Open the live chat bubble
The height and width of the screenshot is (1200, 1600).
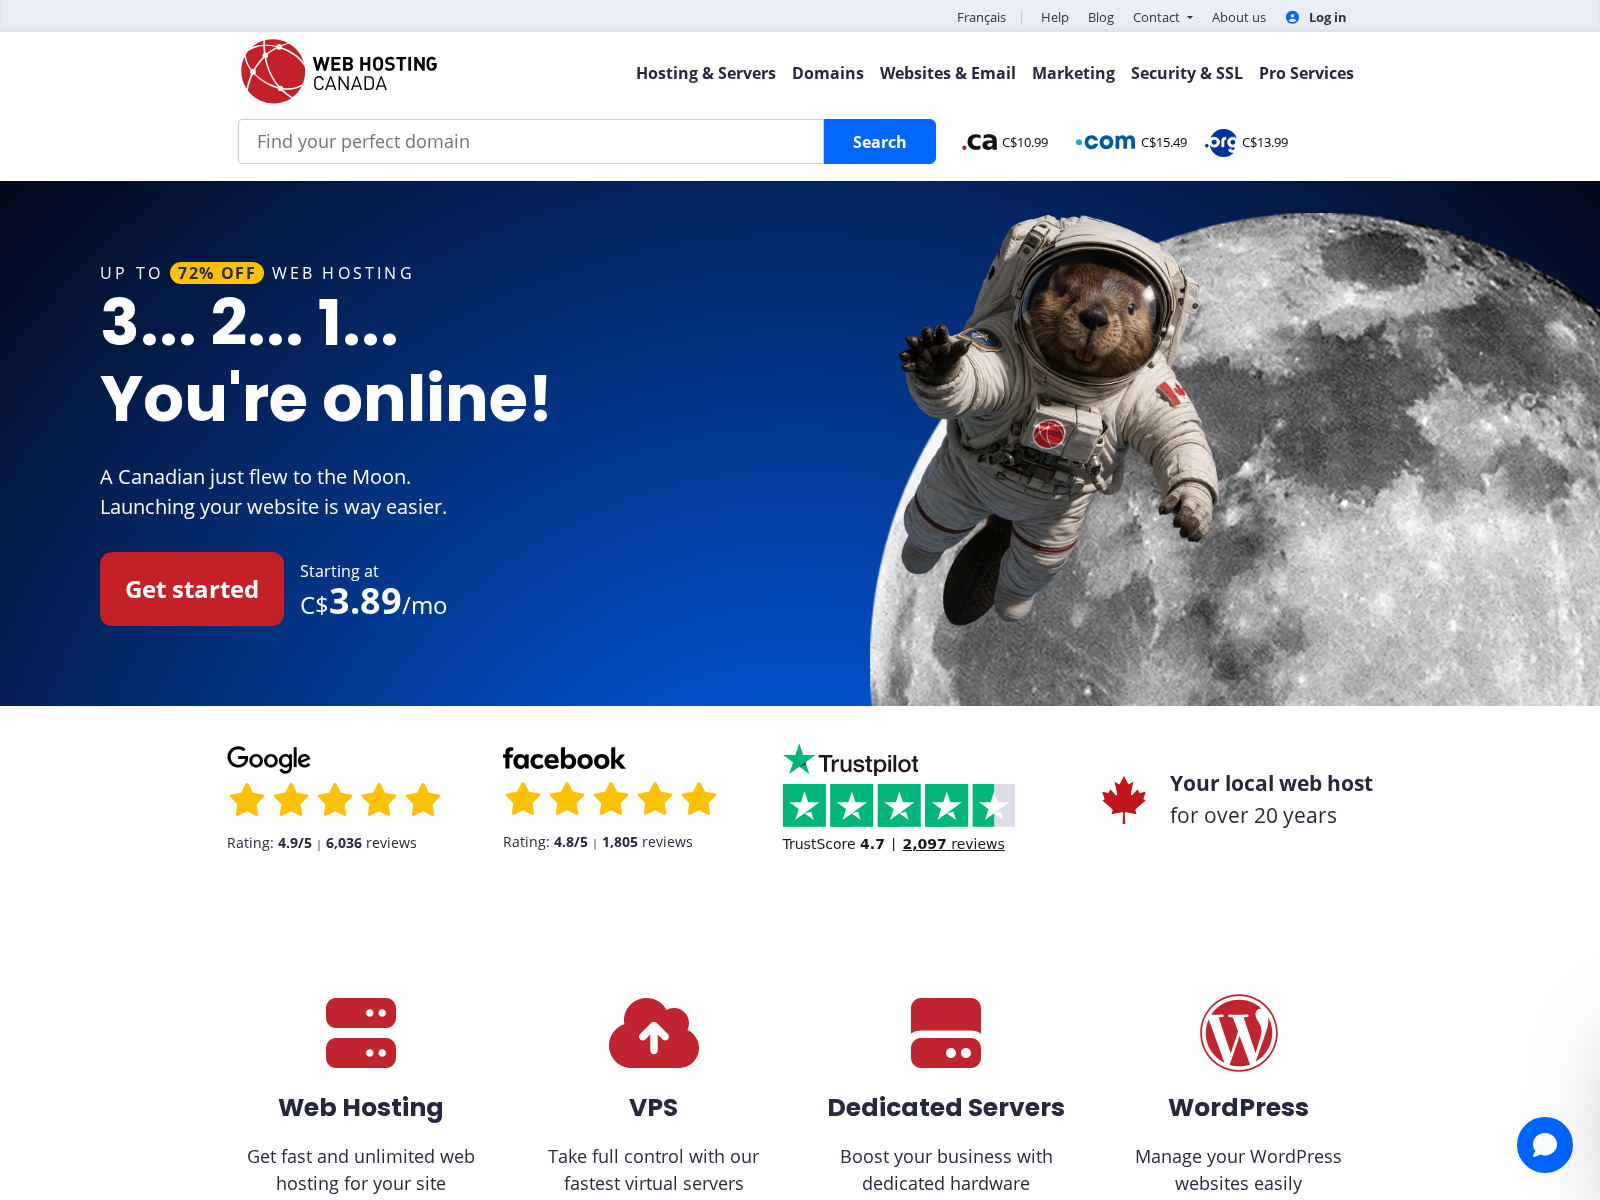[1544, 1145]
